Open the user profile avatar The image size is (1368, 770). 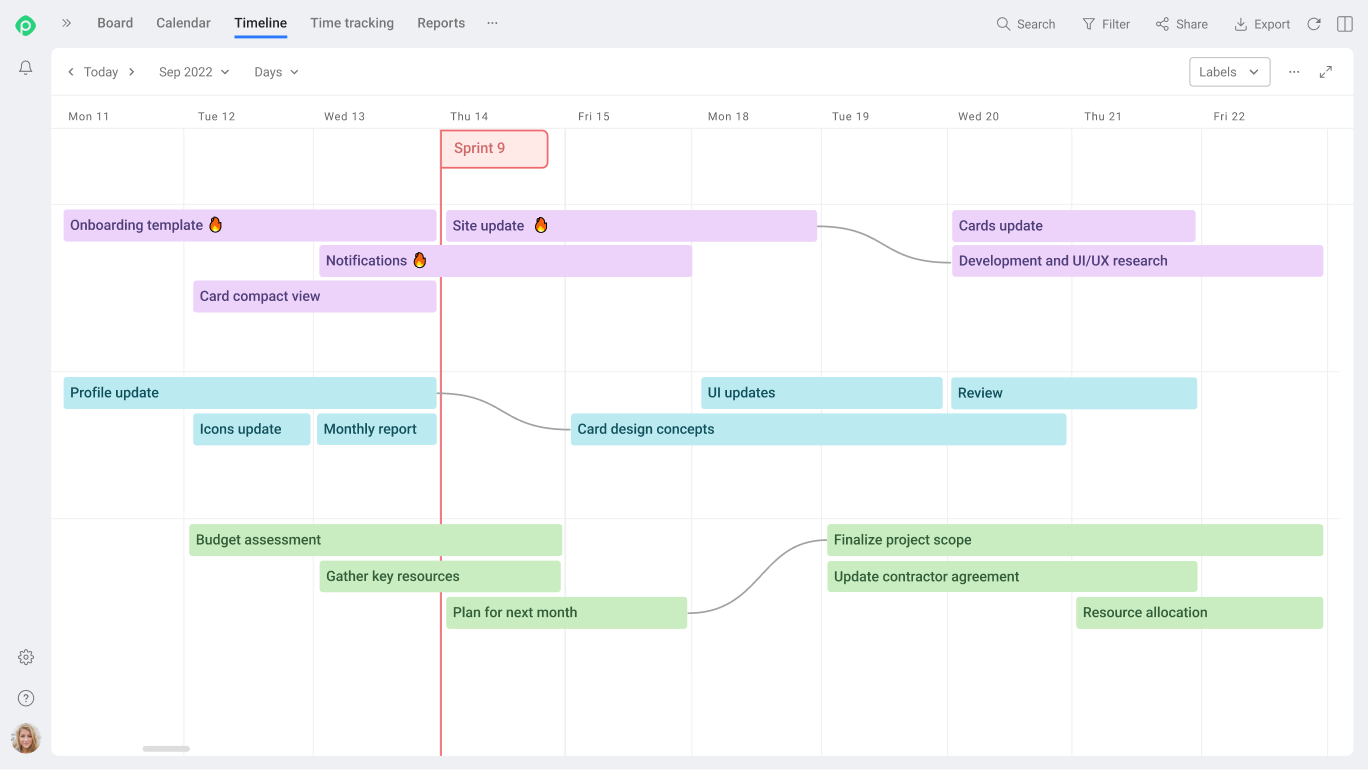[x=26, y=738]
